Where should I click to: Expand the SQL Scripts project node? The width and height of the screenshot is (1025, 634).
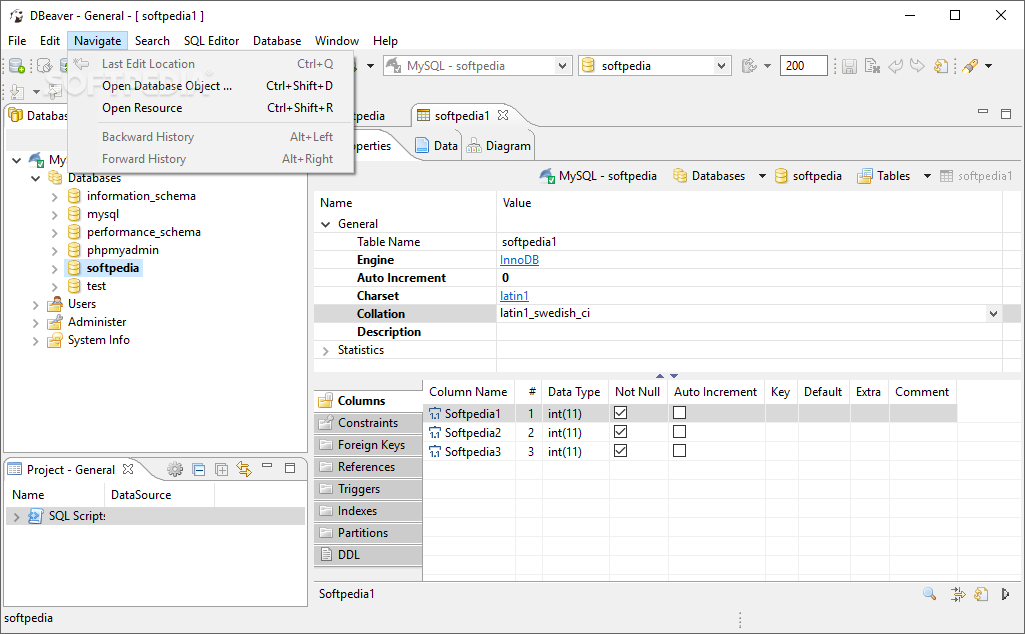pos(16,516)
